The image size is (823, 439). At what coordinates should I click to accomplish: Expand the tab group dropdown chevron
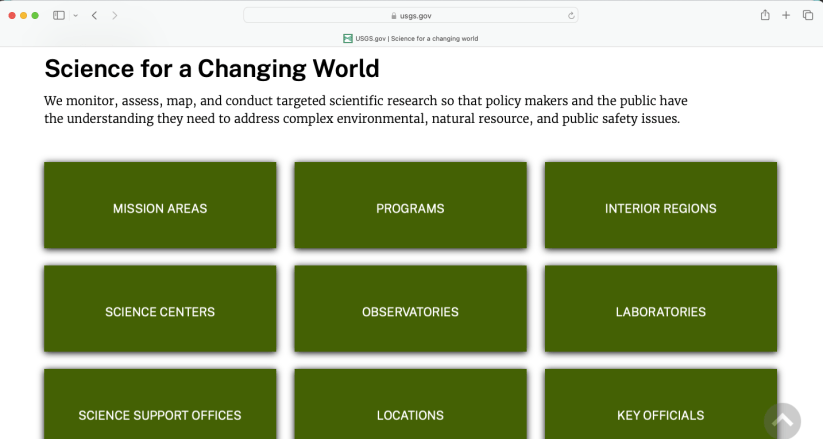click(x=75, y=16)
